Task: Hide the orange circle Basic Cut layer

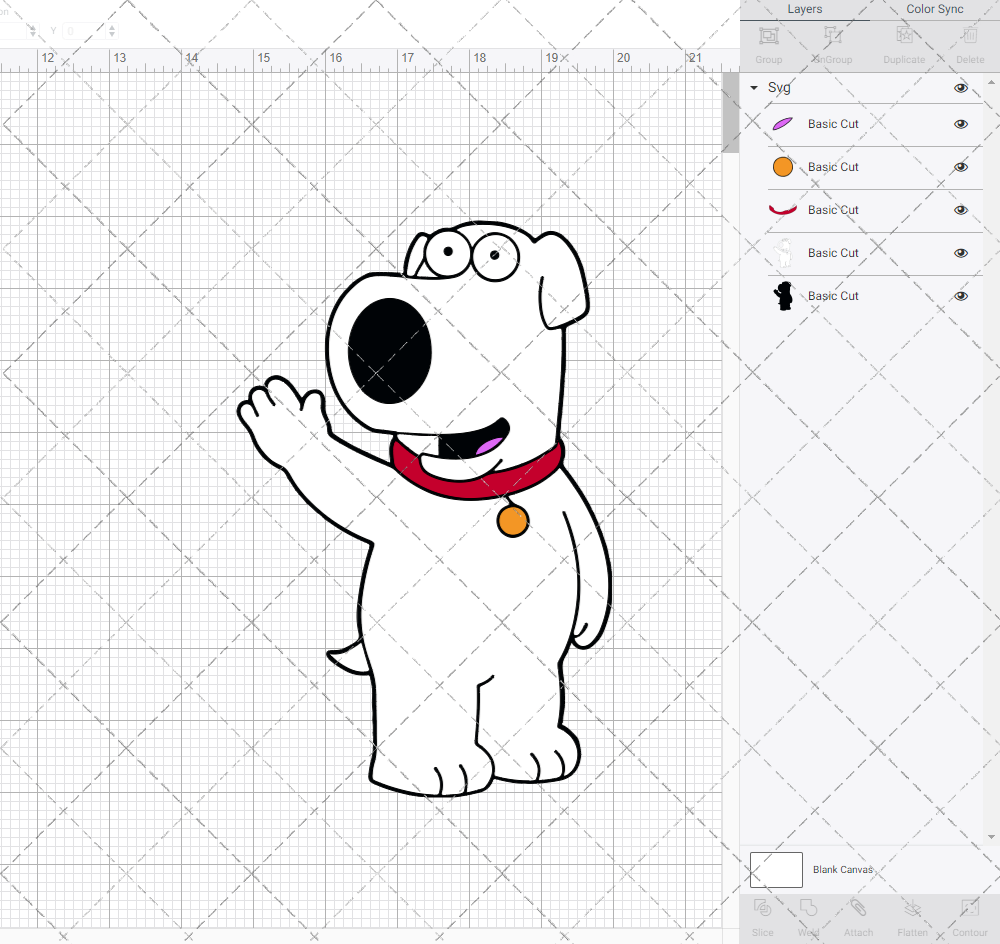Action: point(960,167)
